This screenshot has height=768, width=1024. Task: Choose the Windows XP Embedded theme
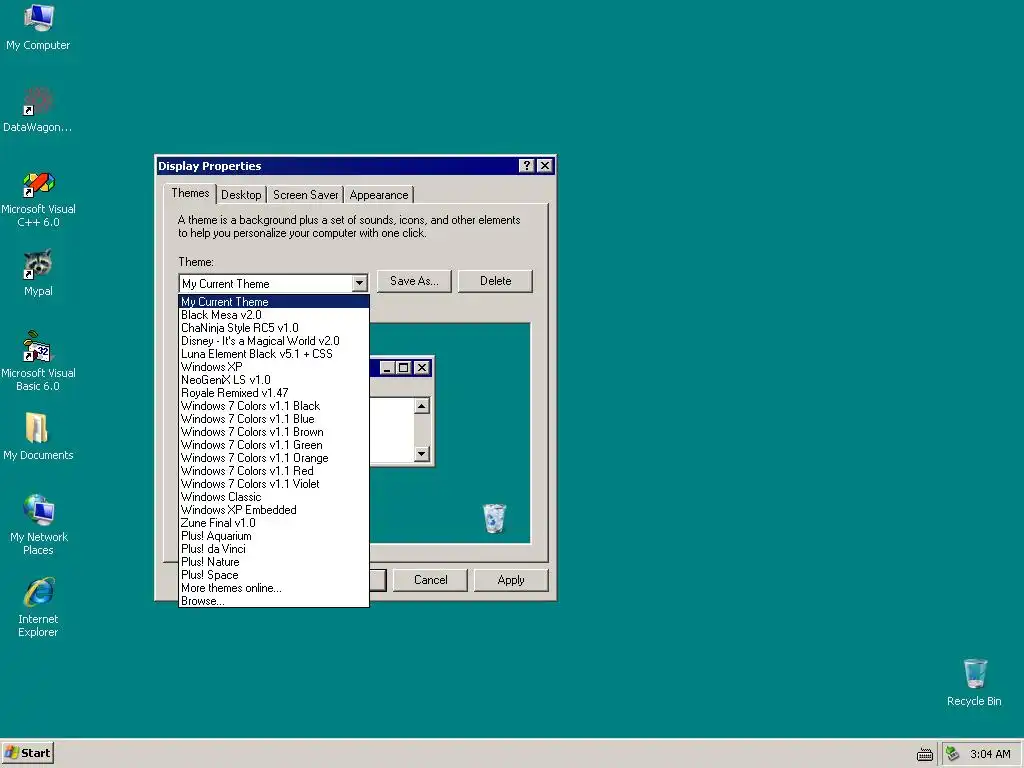[274, 510]
